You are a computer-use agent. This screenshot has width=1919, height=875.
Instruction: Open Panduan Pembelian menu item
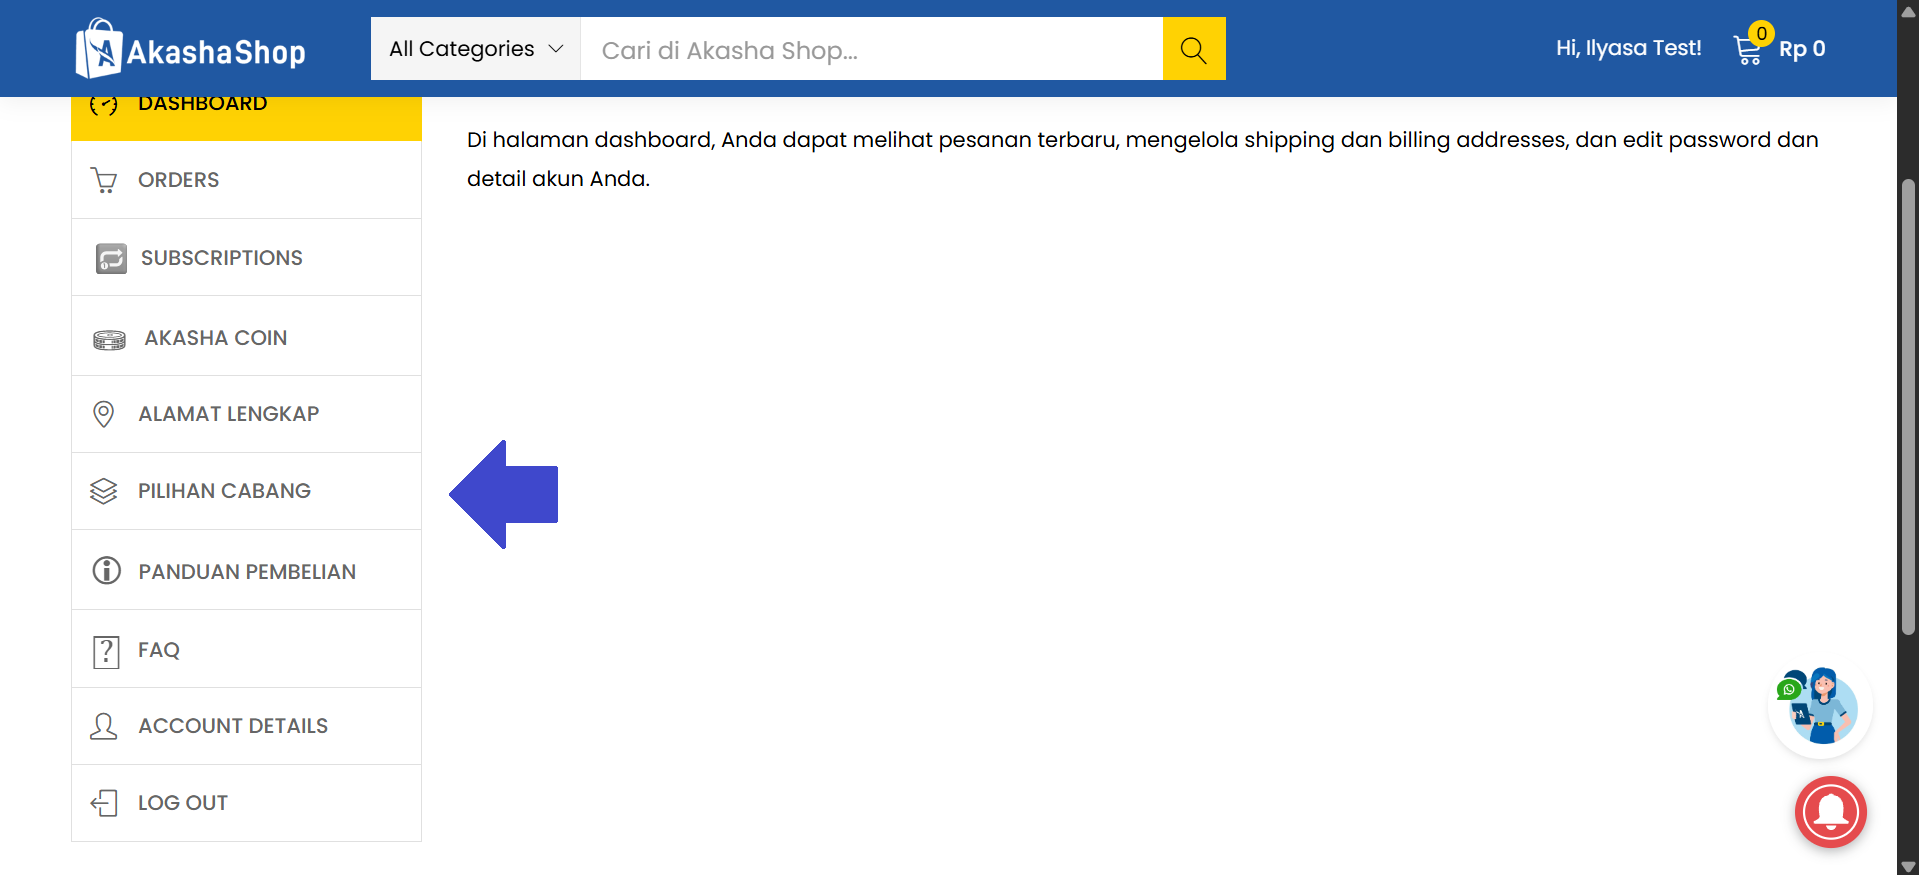click(x=247, y=572)
